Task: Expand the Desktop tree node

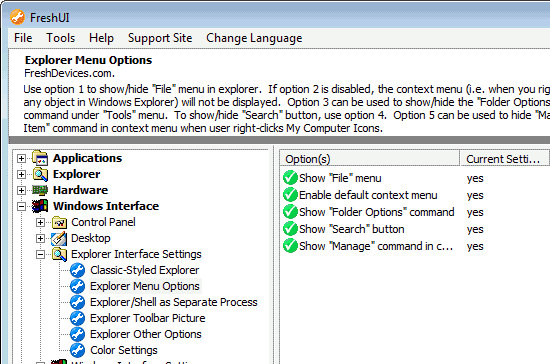Action: click(40, 238)
